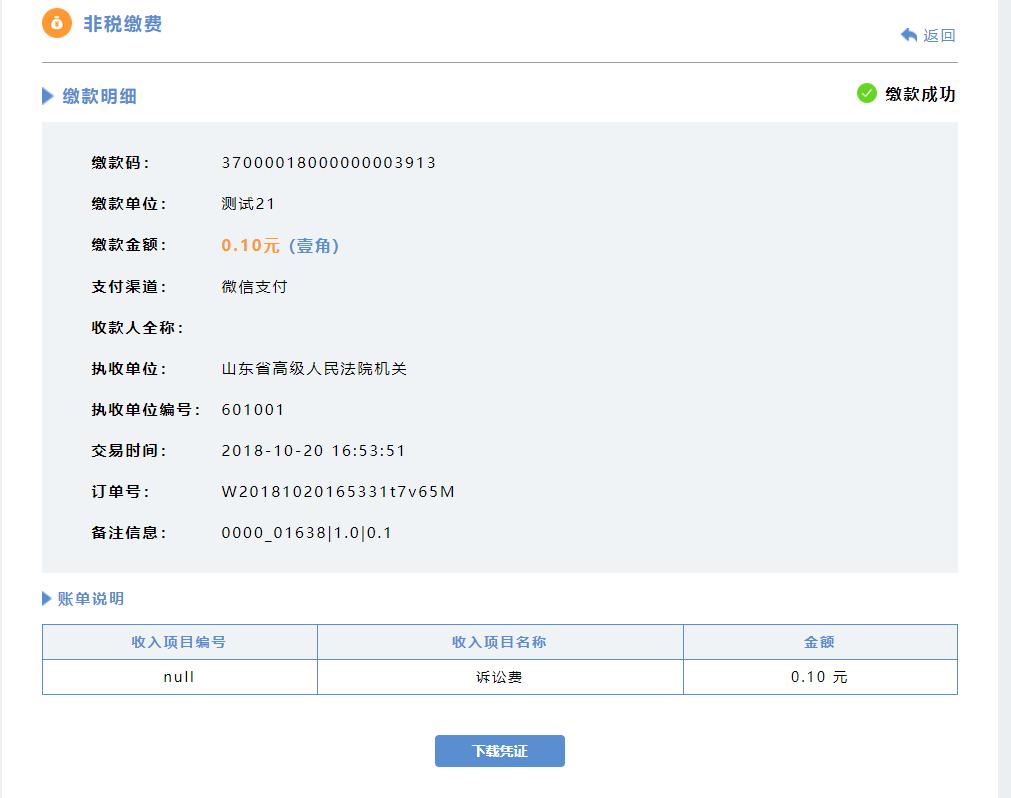Click the success badge next to payment status text
This screenshot has width=1011, height=798.
pos(866,94)
